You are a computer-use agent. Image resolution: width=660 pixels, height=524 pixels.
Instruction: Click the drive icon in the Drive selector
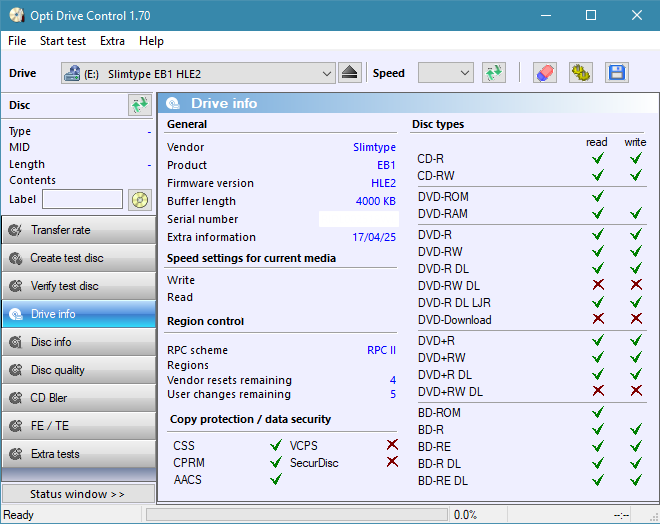click(72, 73)
